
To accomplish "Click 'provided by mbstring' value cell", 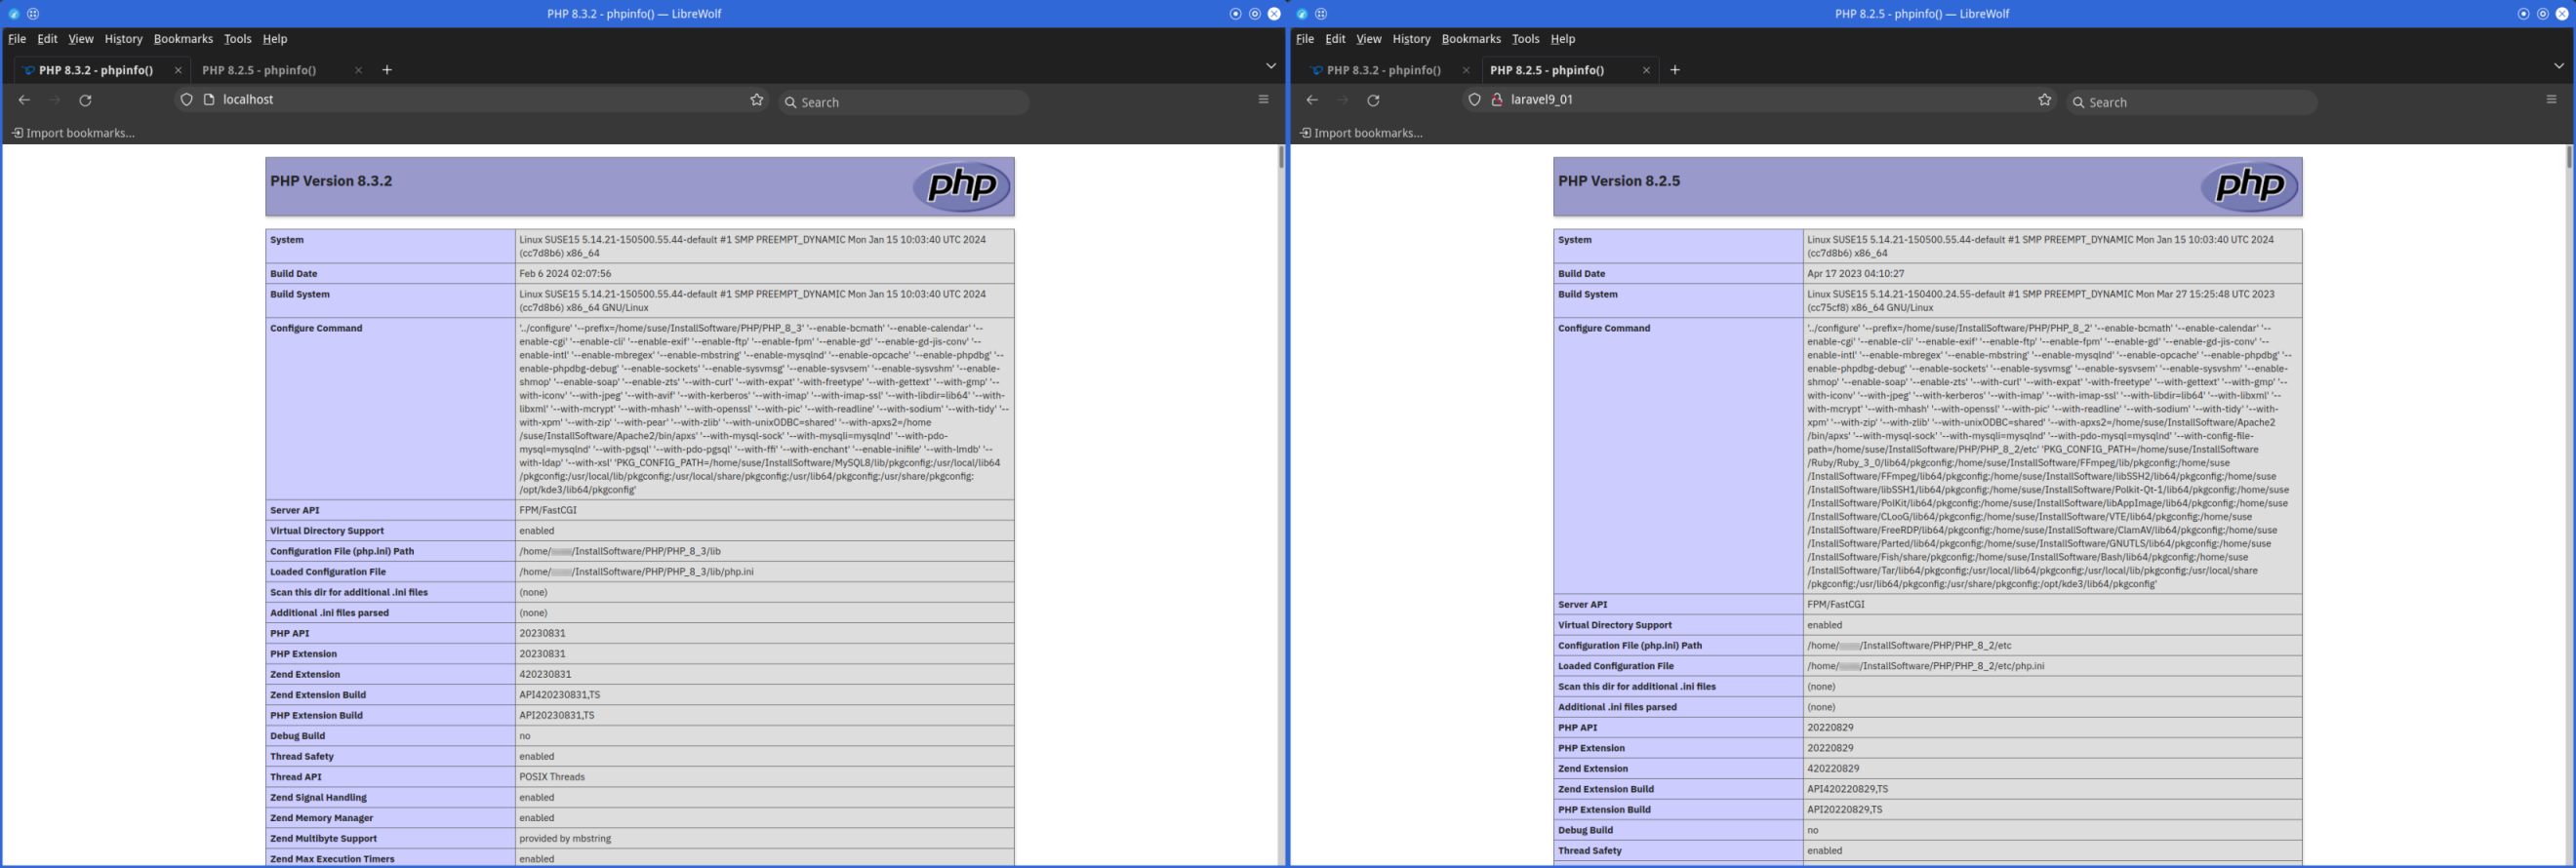I will [764, 839].
